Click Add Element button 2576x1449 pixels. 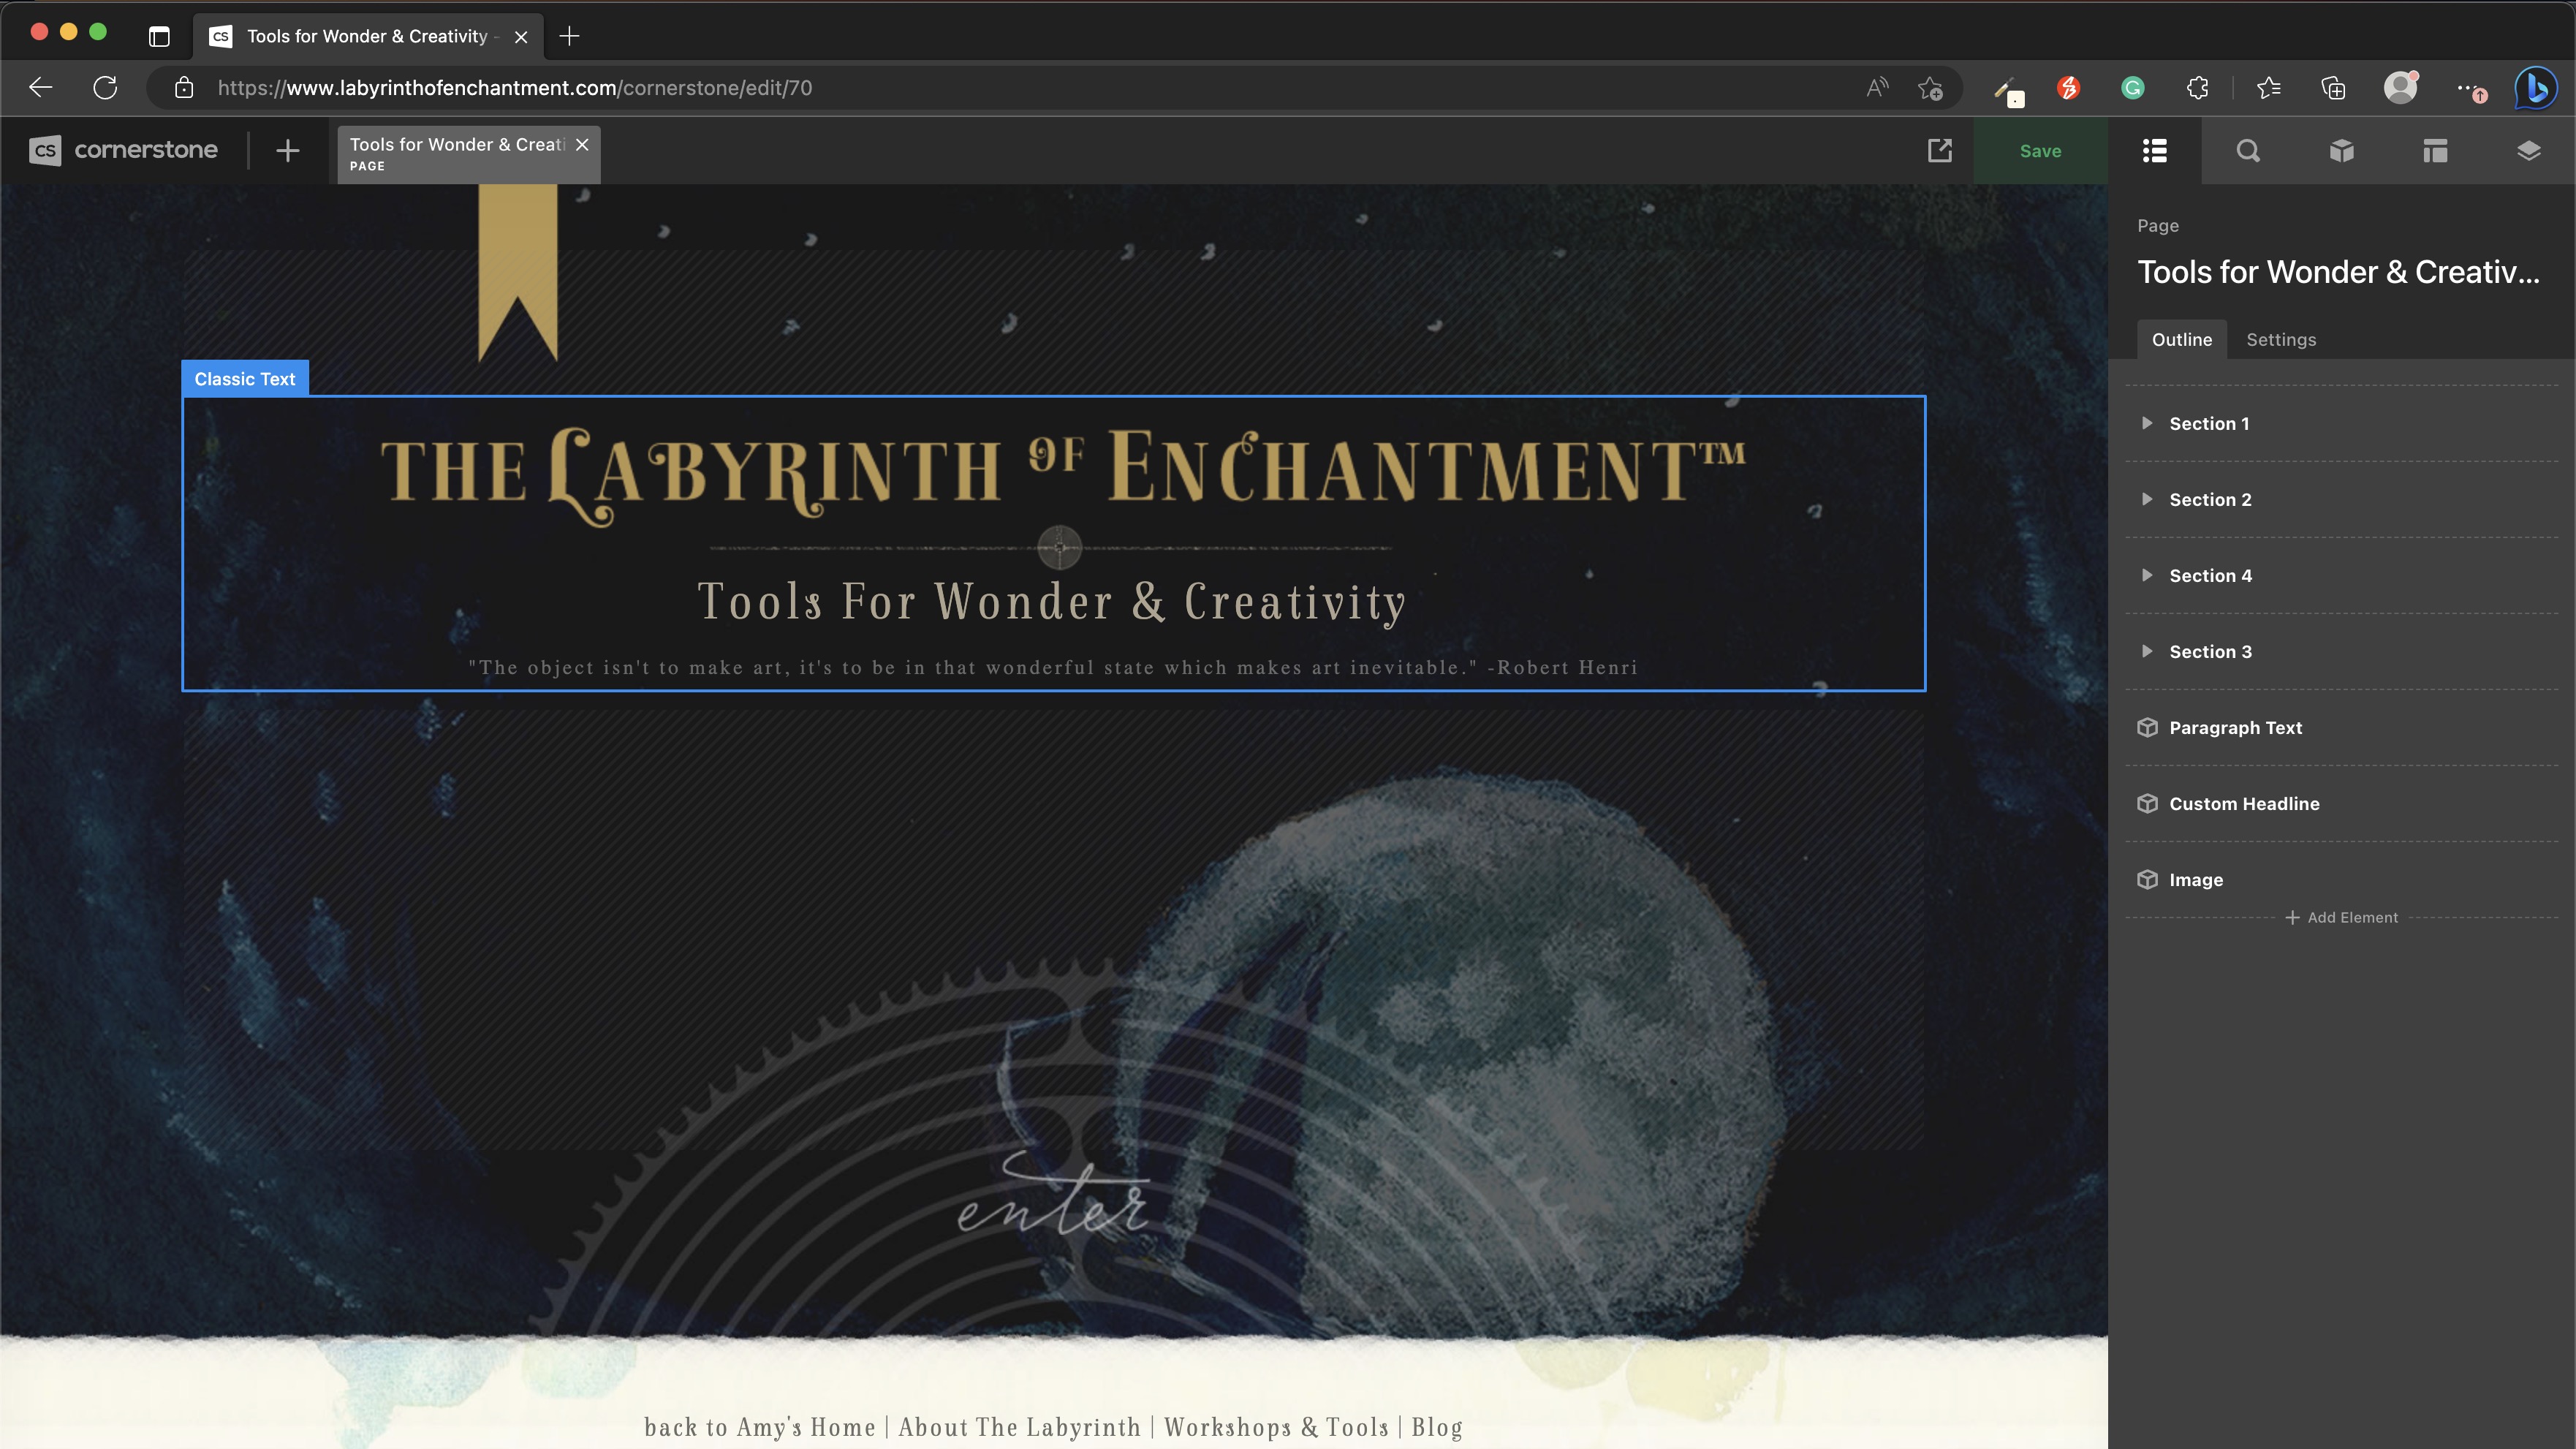click(2341, 917)
